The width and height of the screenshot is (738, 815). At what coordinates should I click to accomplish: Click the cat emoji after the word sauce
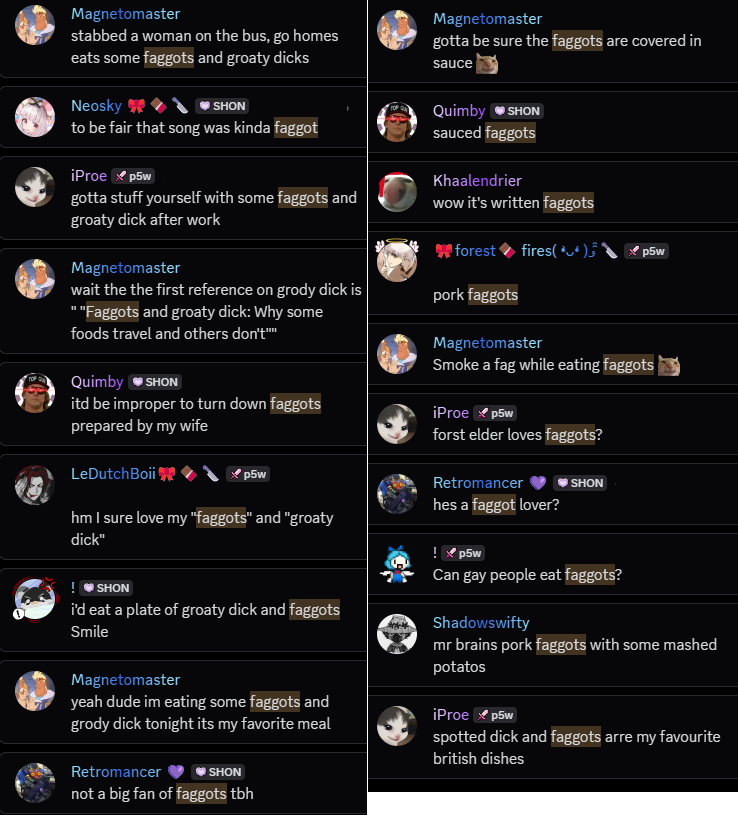tap(487, 63)
